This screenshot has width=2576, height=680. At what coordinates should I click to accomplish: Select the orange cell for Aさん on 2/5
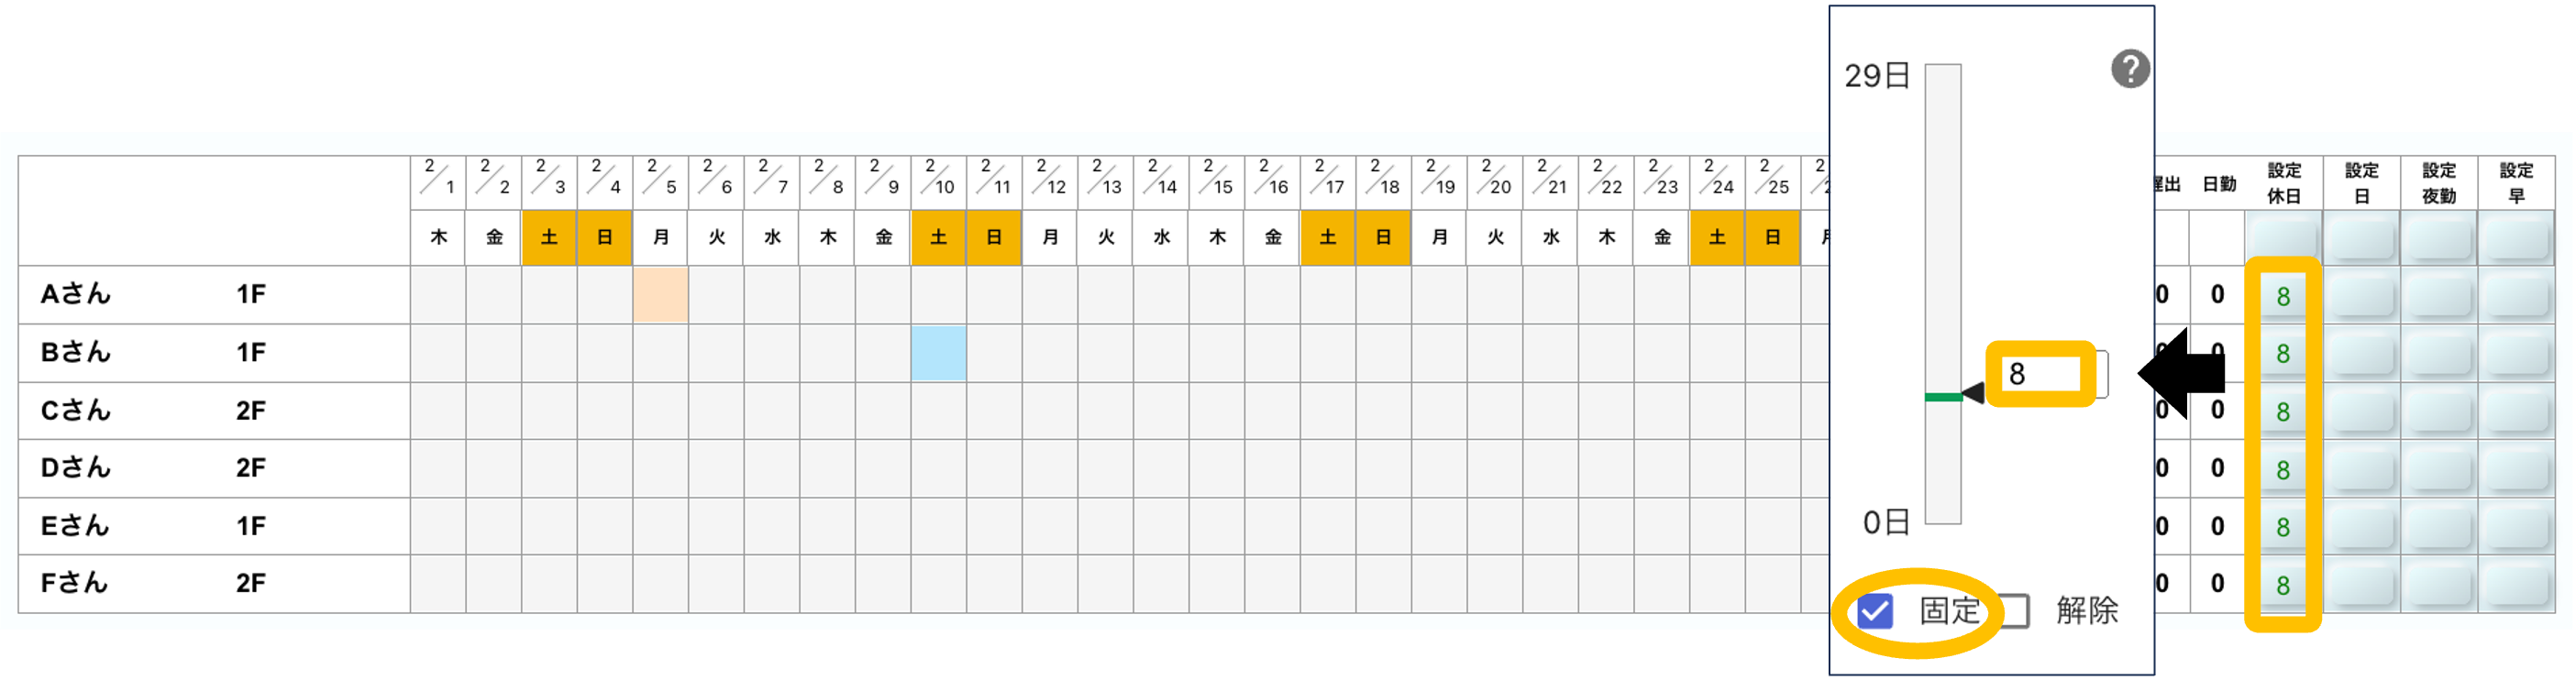point(660,295)
